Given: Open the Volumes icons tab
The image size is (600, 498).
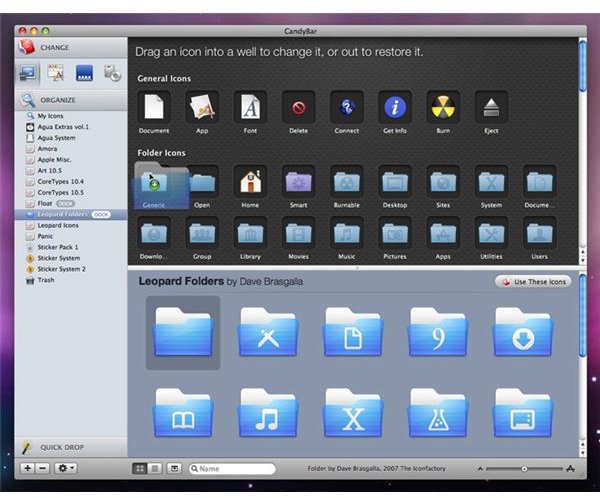Looking at the screenshot, I should coord(112,73).
